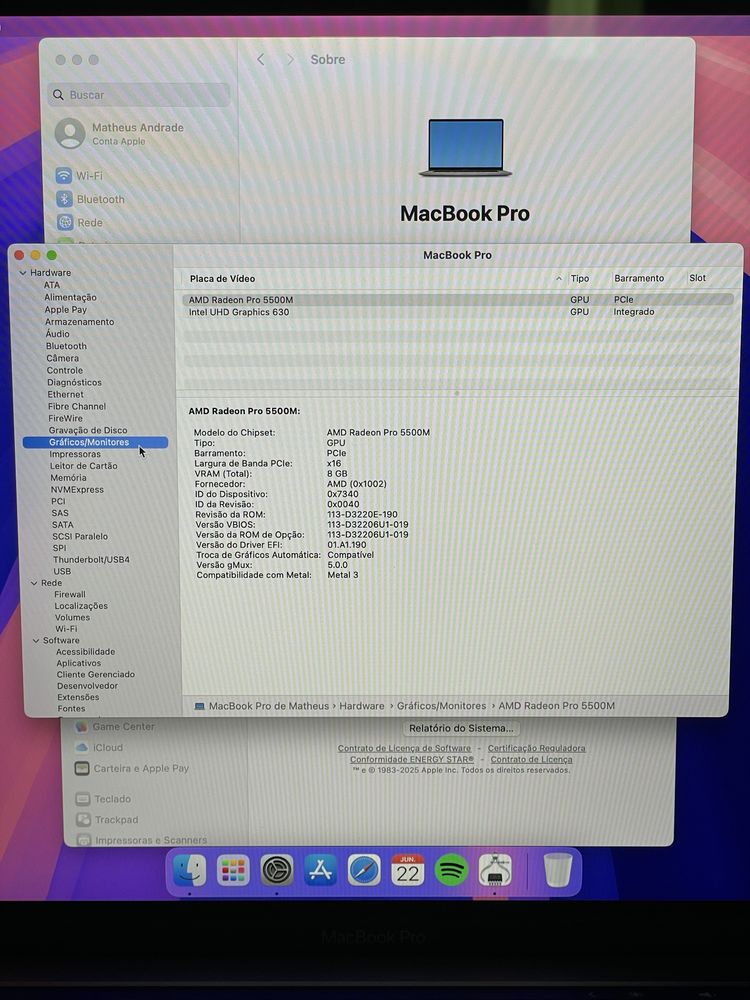750x1000 pixels.
Task: Open Finder from the Dock
Action: (189, 870)
